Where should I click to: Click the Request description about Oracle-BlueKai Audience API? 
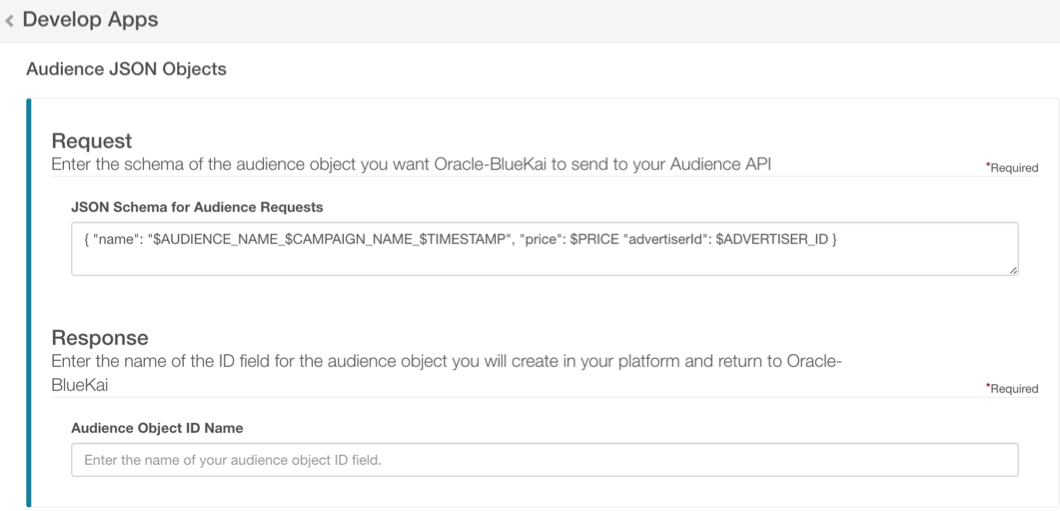[410, 164]
